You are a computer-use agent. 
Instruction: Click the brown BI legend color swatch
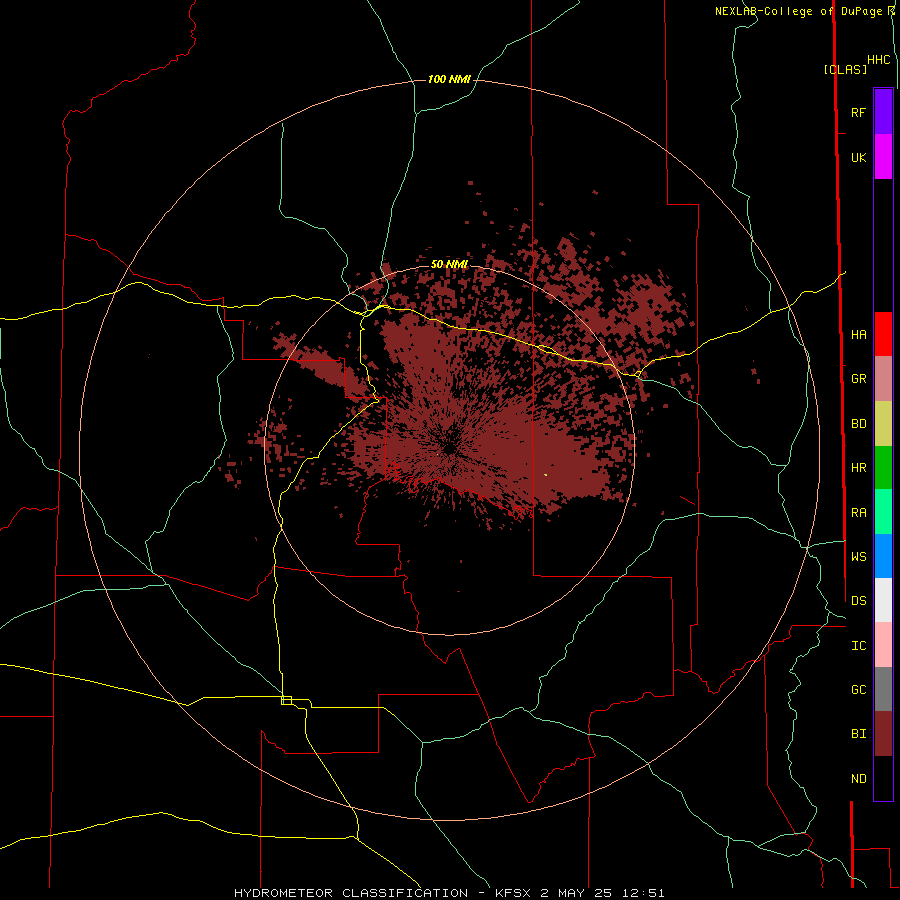[883, 734]
